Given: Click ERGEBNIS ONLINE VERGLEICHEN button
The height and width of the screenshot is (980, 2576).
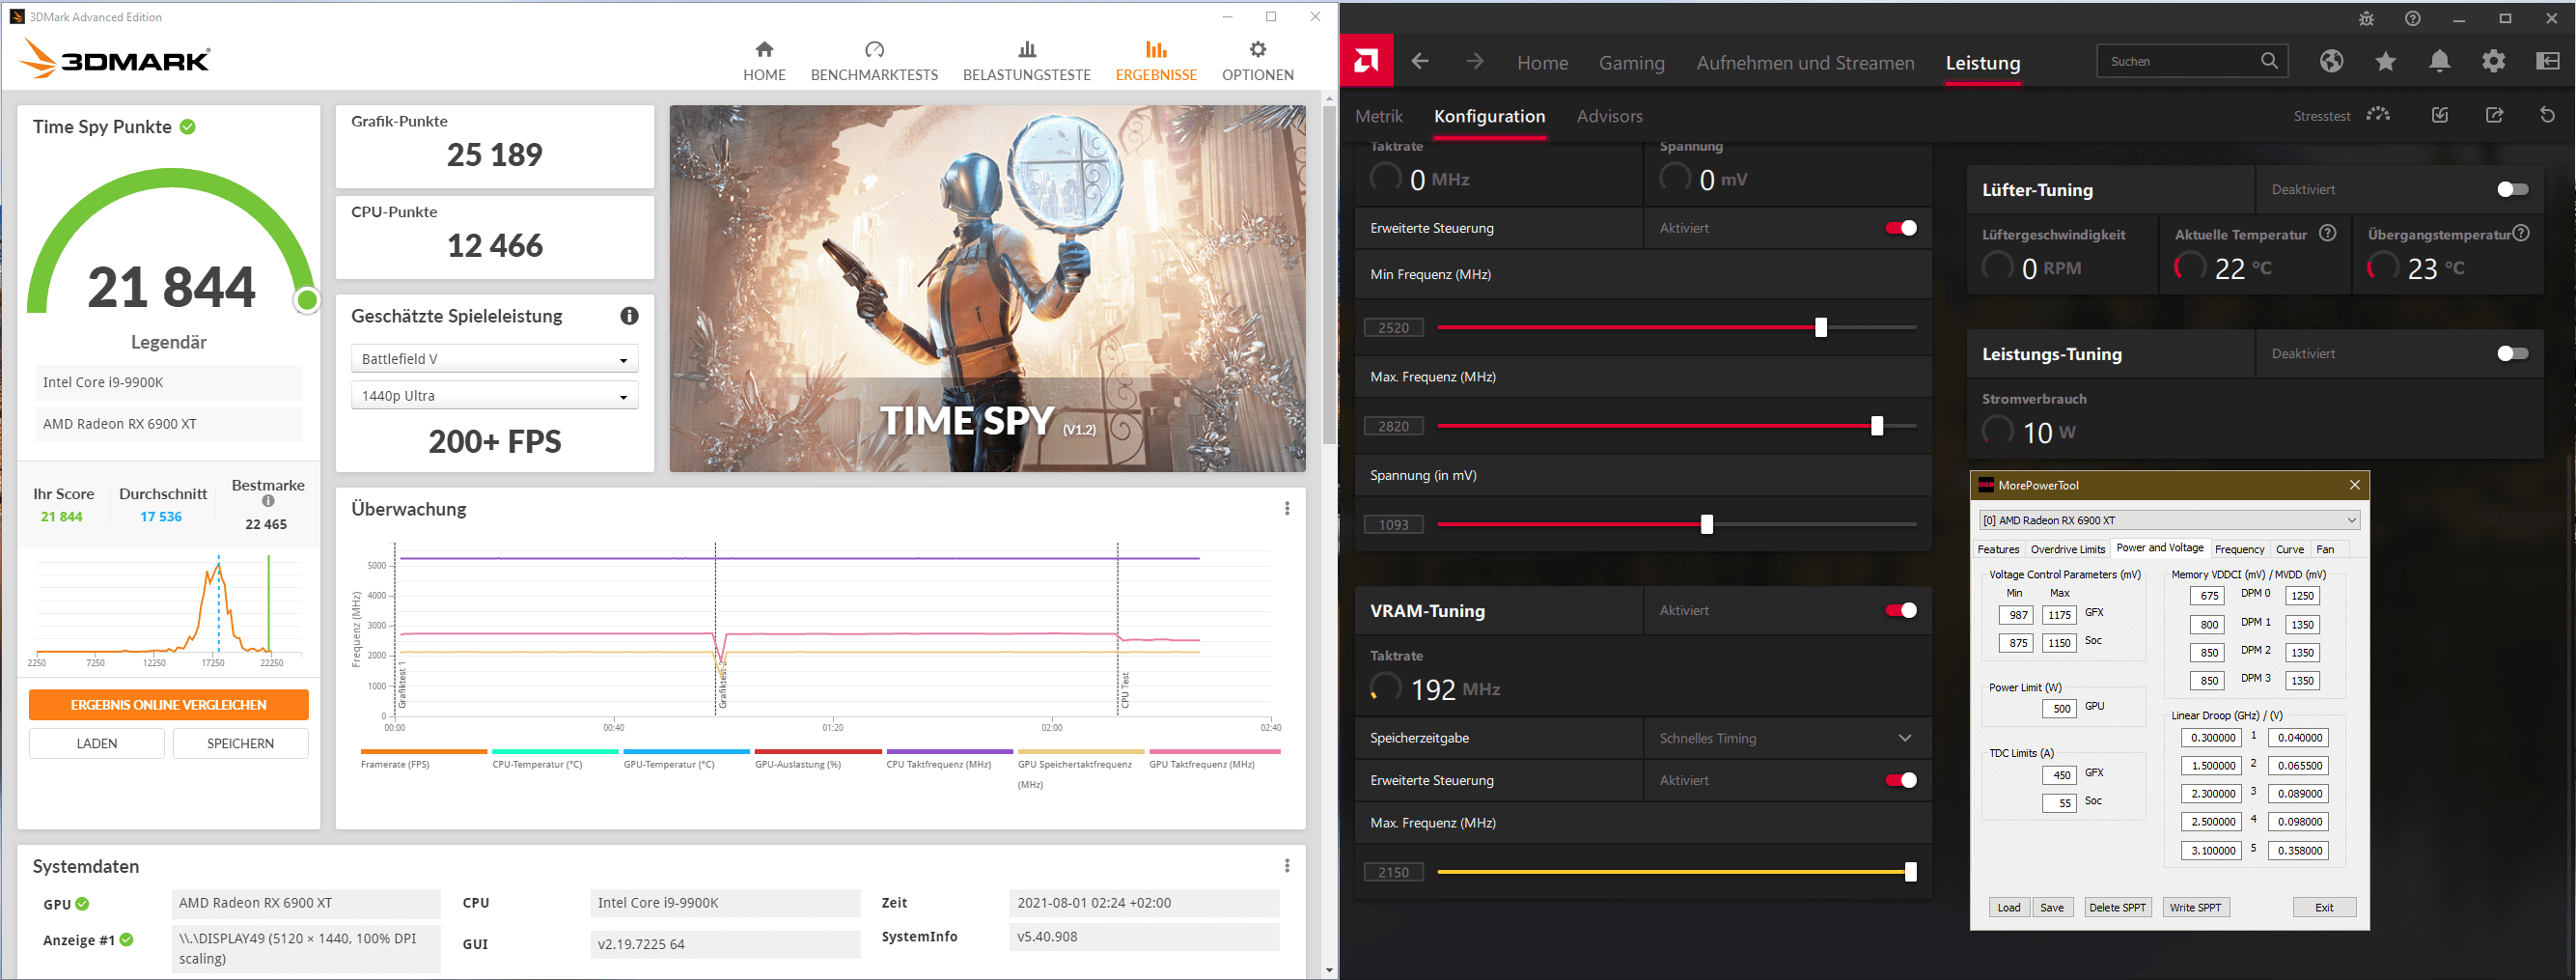Looking at the screenshot, I should (x=168, y=705).
